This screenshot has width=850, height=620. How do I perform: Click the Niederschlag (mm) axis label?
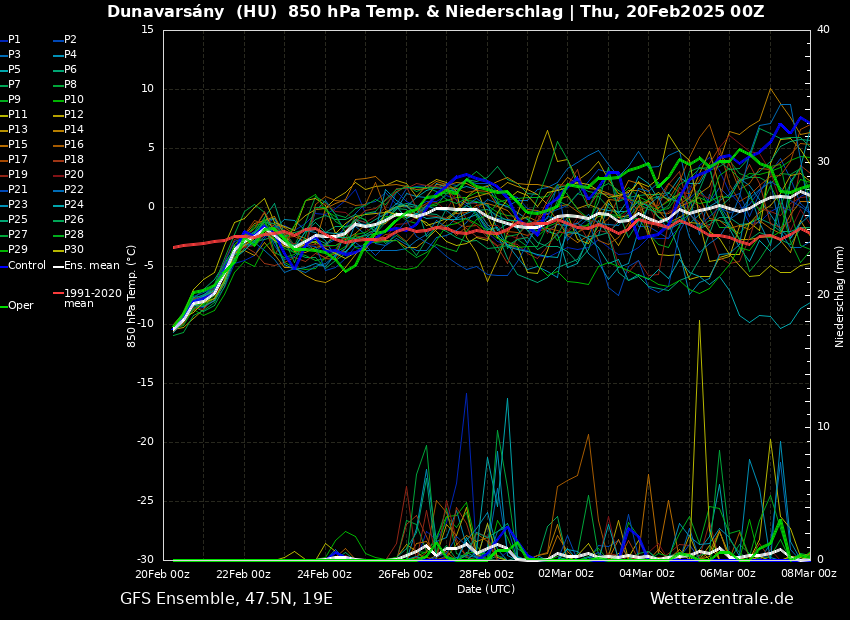pyautogui.click(x=840, y=296)
